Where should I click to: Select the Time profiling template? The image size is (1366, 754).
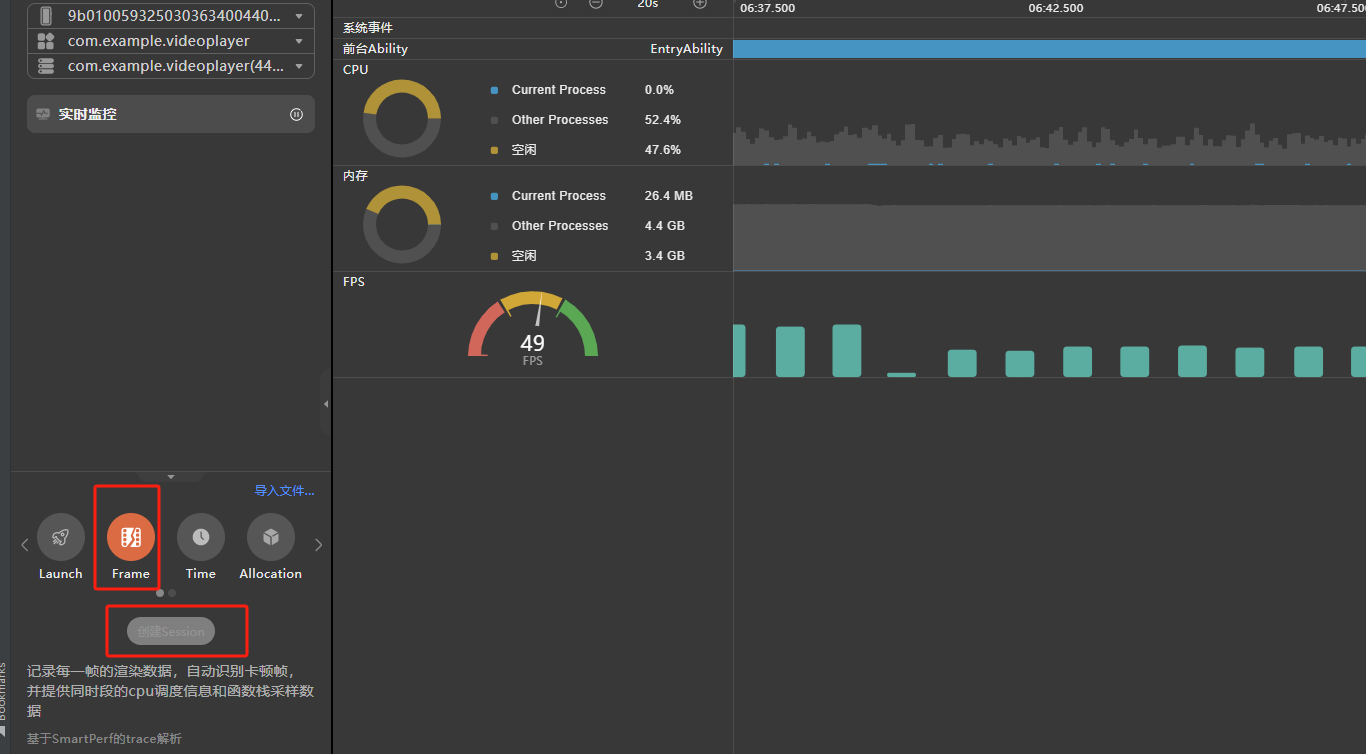(x=201, y=537)
